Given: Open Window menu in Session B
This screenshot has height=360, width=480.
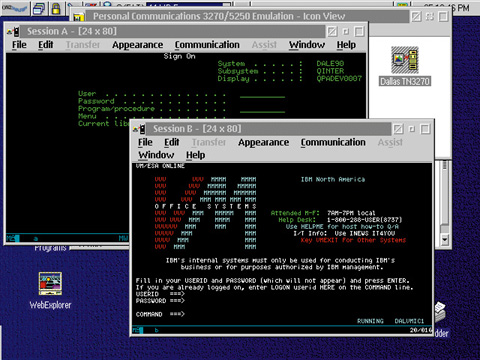Looking at the screenshot, I should click(x=156, y=155).
